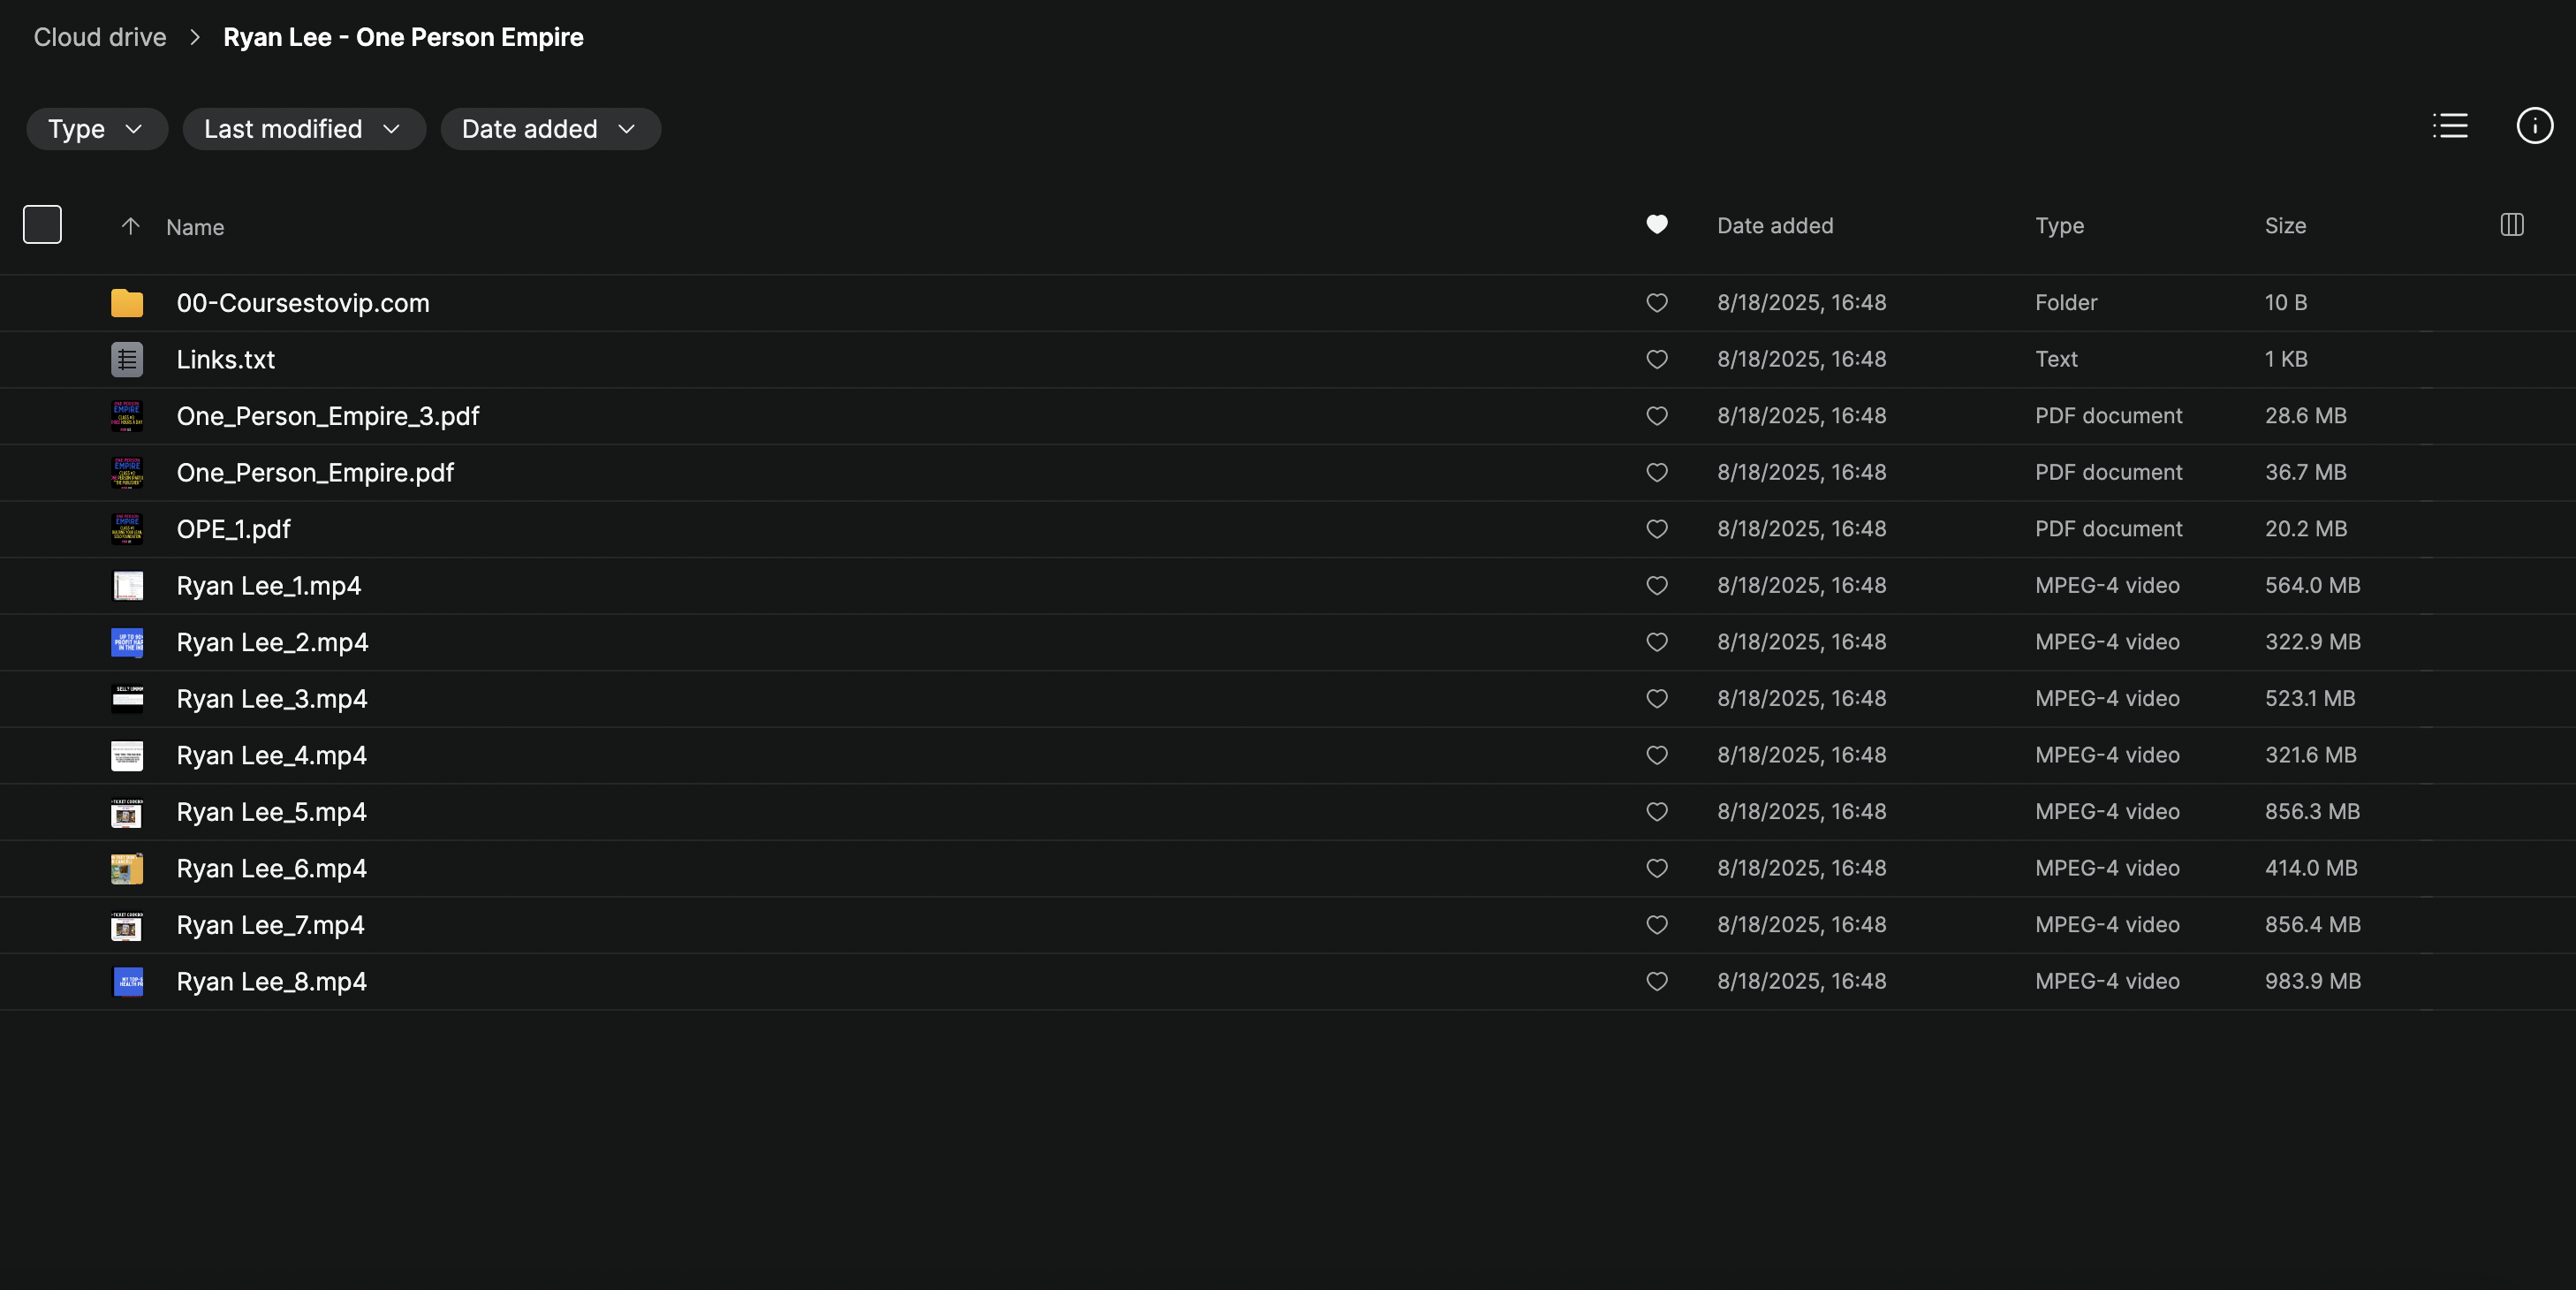2576x1290 pixels.
Task: Favorite the Links.txt file
Action: (1656, 360)
